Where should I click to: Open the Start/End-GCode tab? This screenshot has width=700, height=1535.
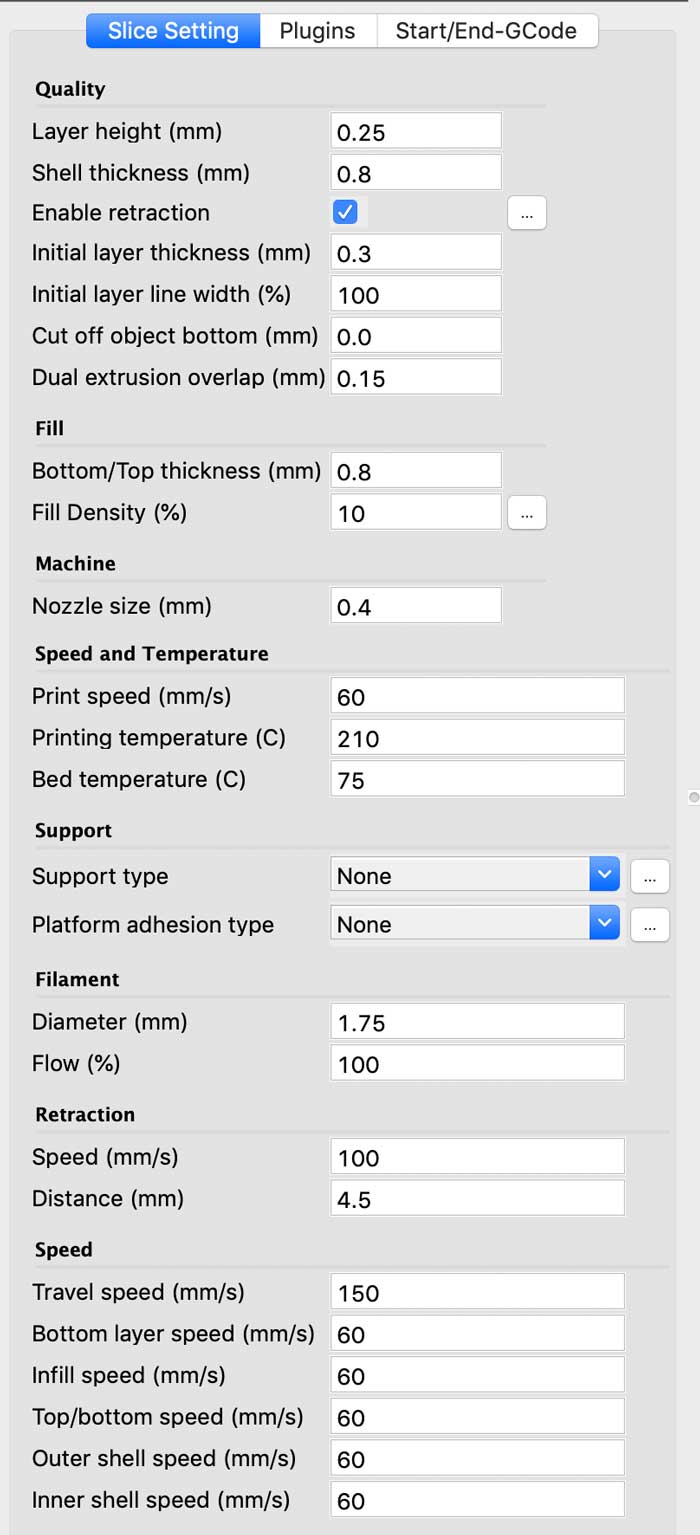486,31
